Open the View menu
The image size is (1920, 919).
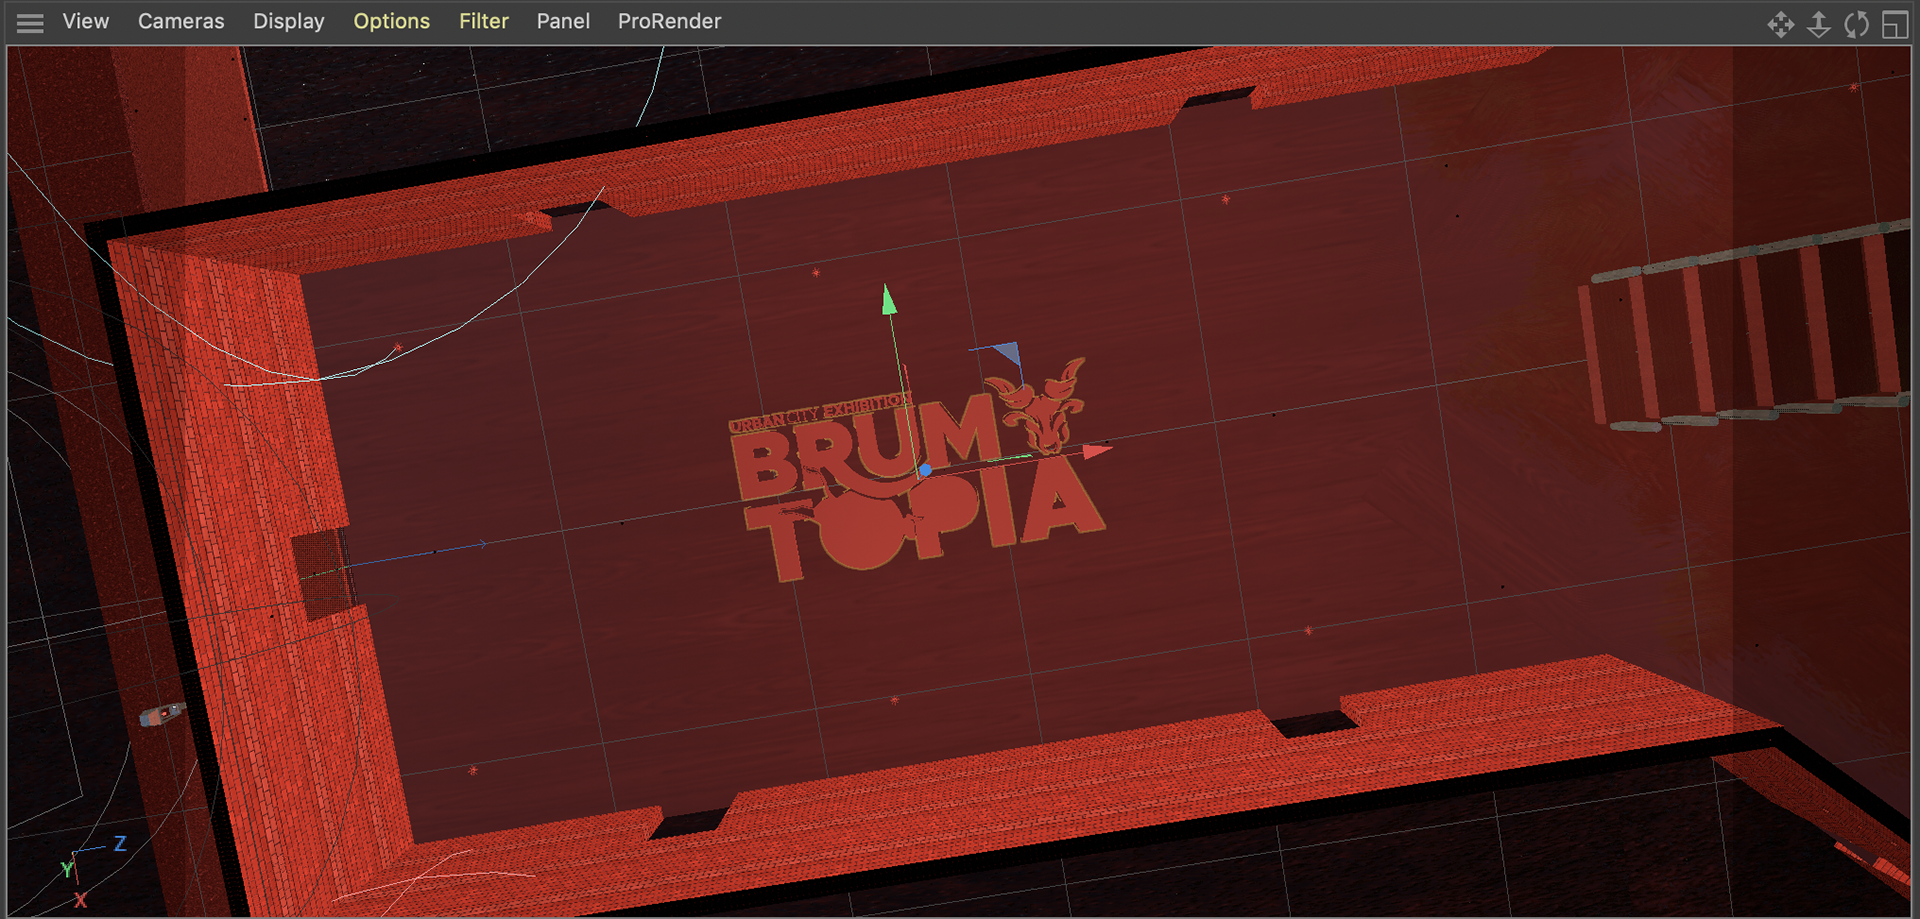point(86,21)
